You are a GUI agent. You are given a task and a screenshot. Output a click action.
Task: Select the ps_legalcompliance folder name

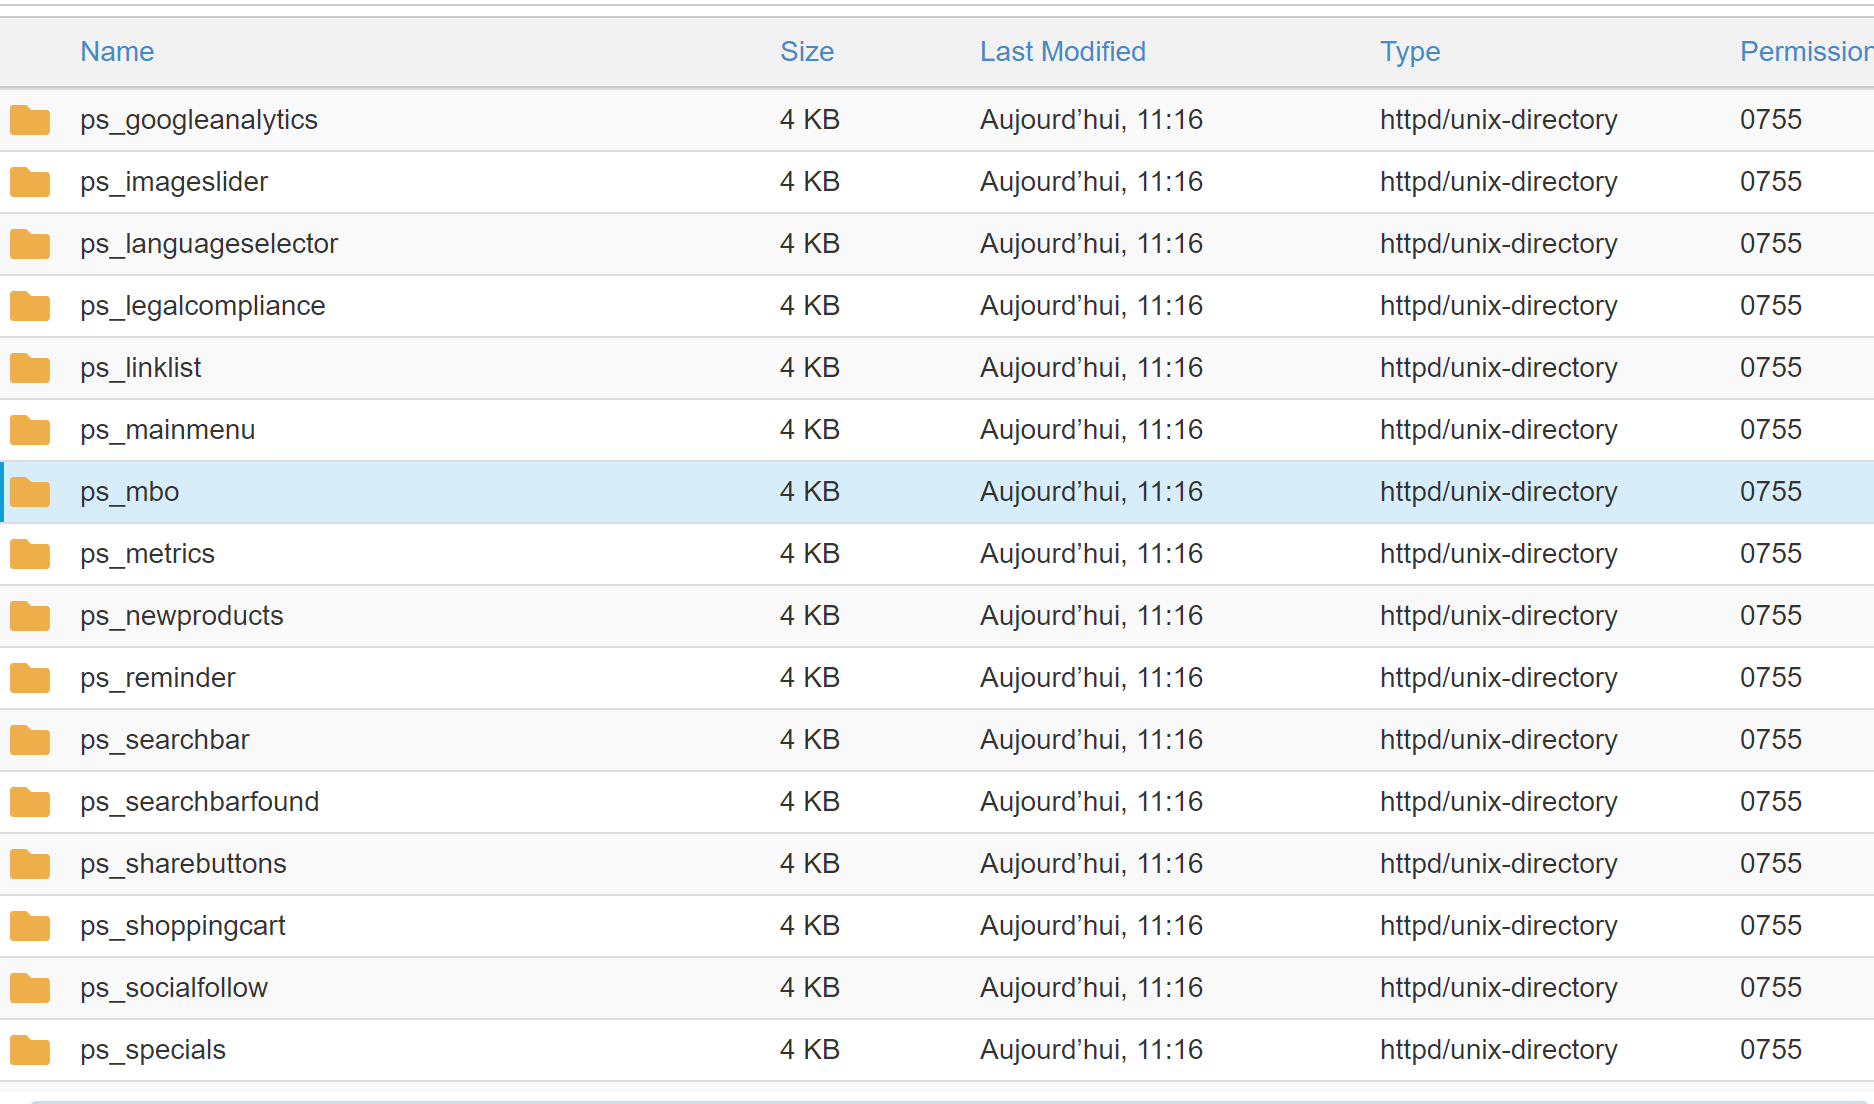(x=203, y=306)
